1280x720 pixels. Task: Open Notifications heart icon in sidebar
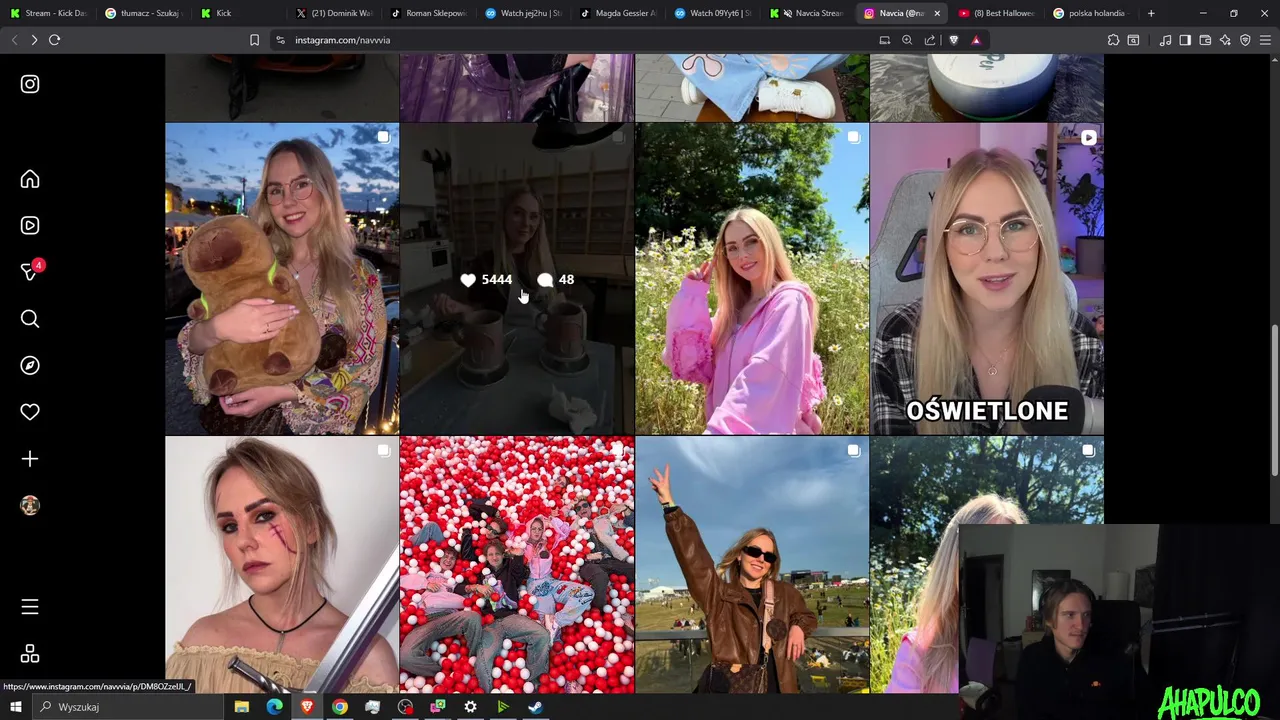pyautogui.click(x=30, y=412)
